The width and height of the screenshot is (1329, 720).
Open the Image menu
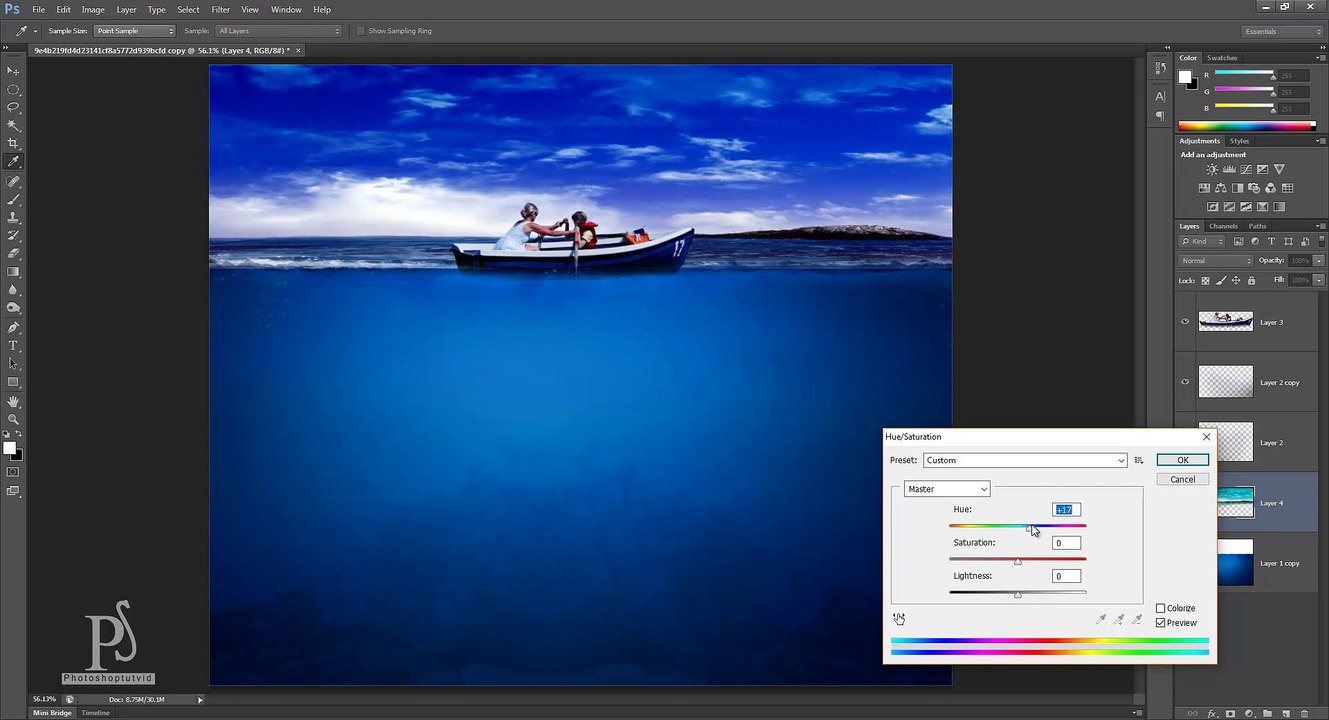(93, 9)
